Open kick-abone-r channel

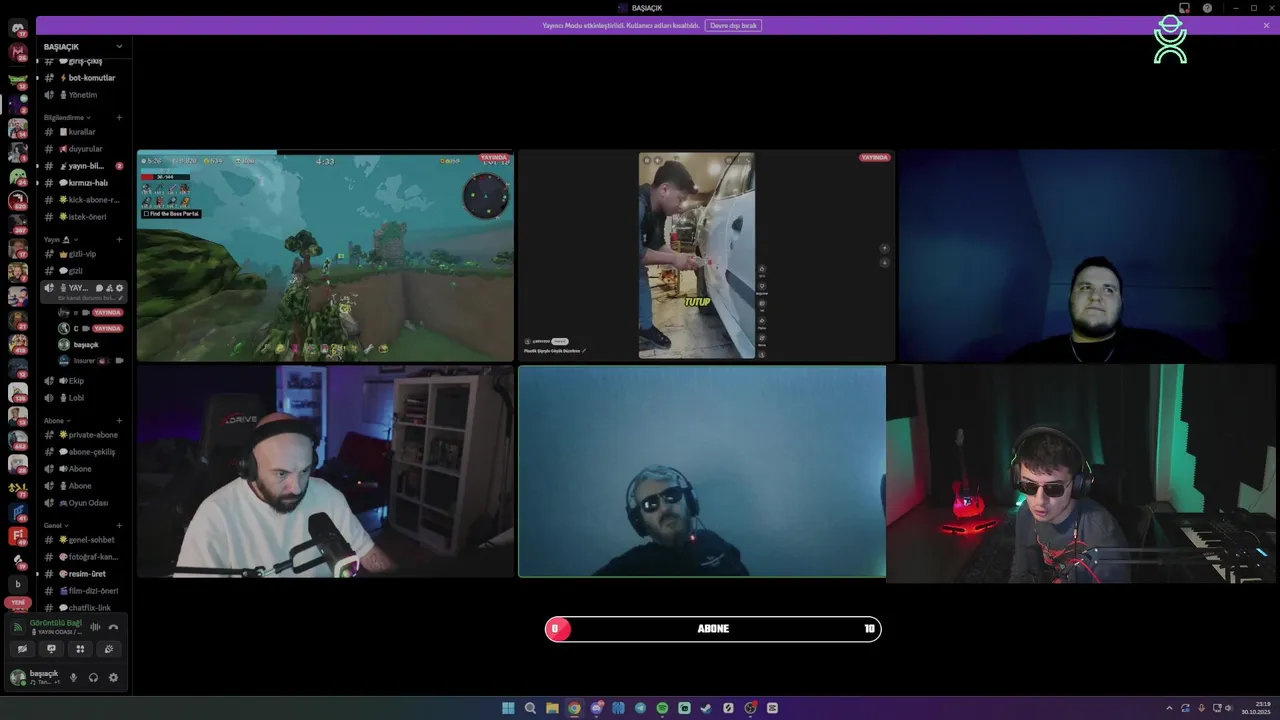[x=83, y=200]
